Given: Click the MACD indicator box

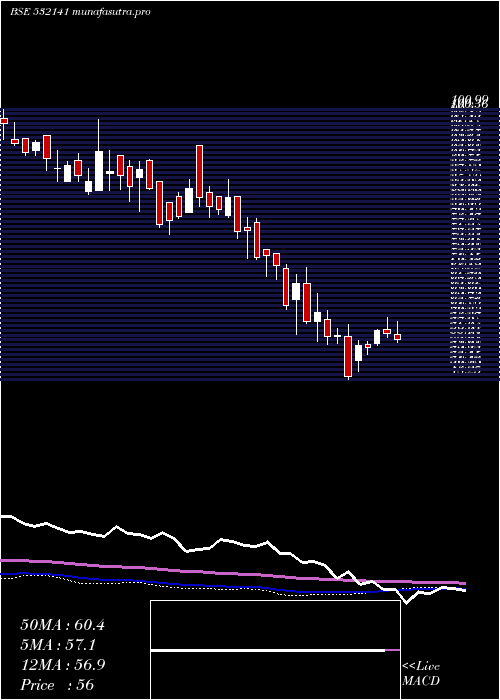Looking at the screenshot, I should pyautogui.click(x=275, y=650).
